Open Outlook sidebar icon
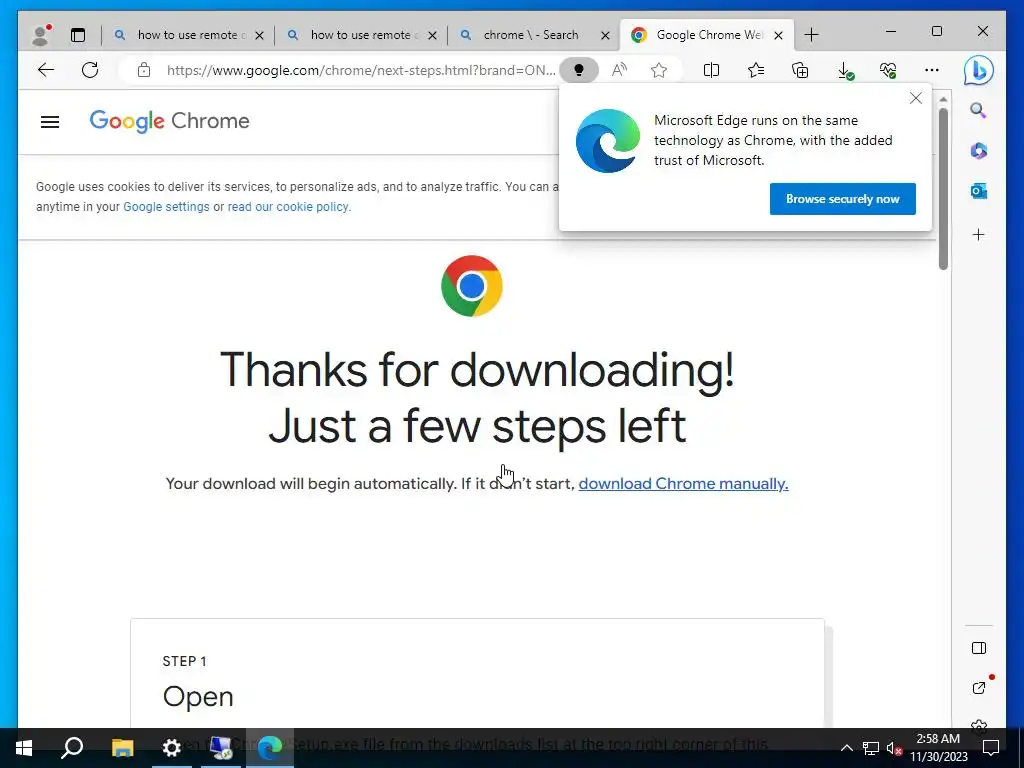 (978, 191)
